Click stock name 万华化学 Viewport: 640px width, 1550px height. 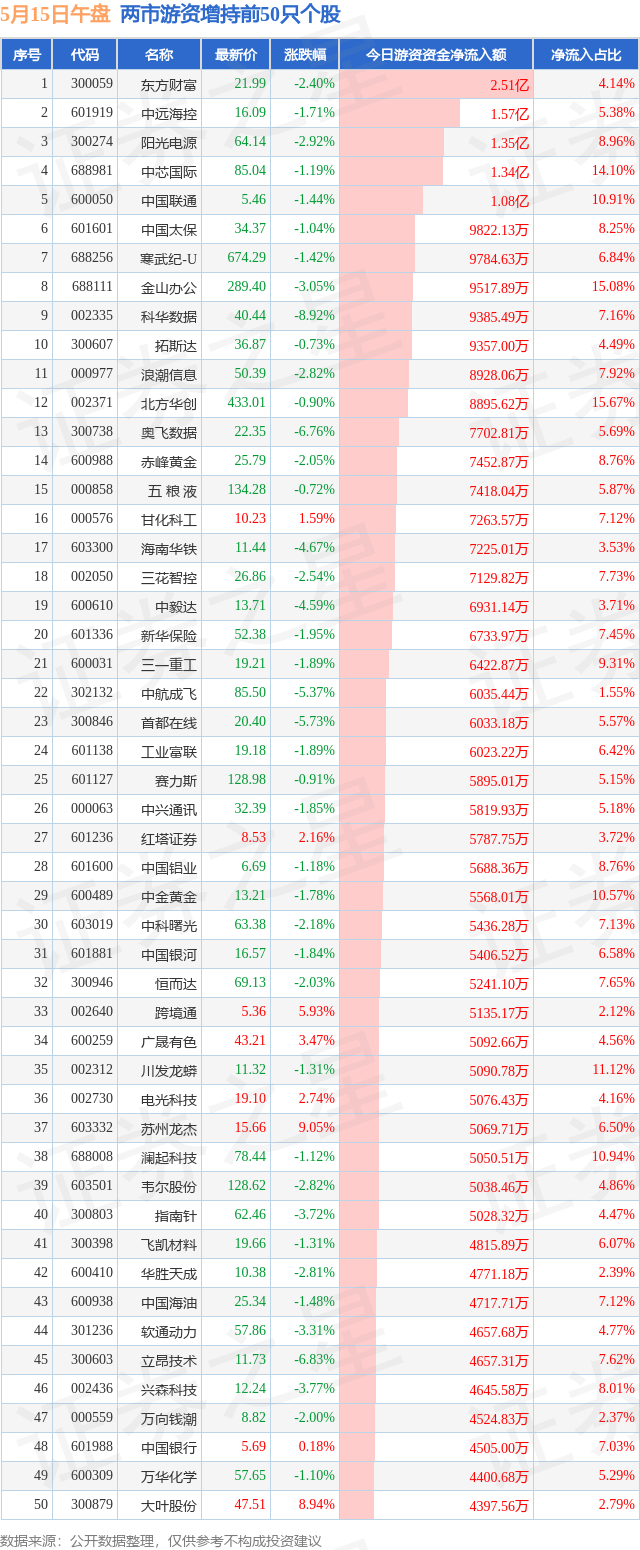click(x=169, y=1477)
